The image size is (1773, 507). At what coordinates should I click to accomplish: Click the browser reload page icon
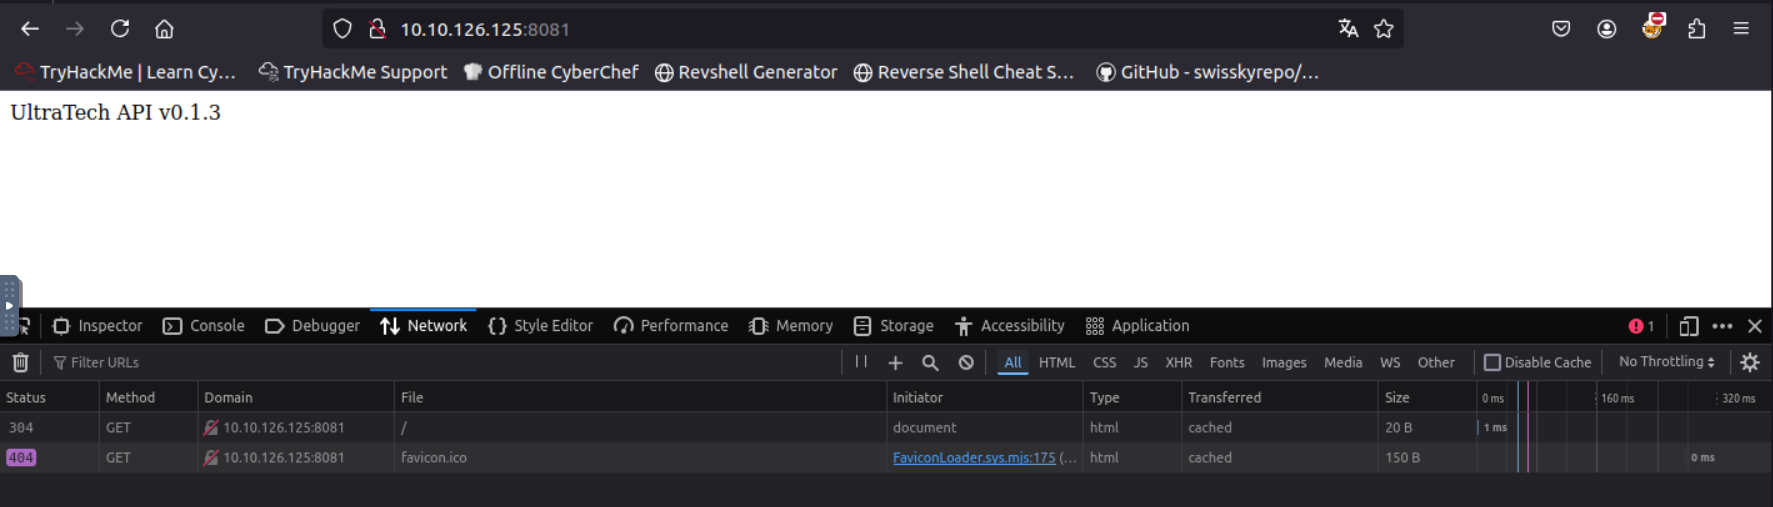(120, 29)
